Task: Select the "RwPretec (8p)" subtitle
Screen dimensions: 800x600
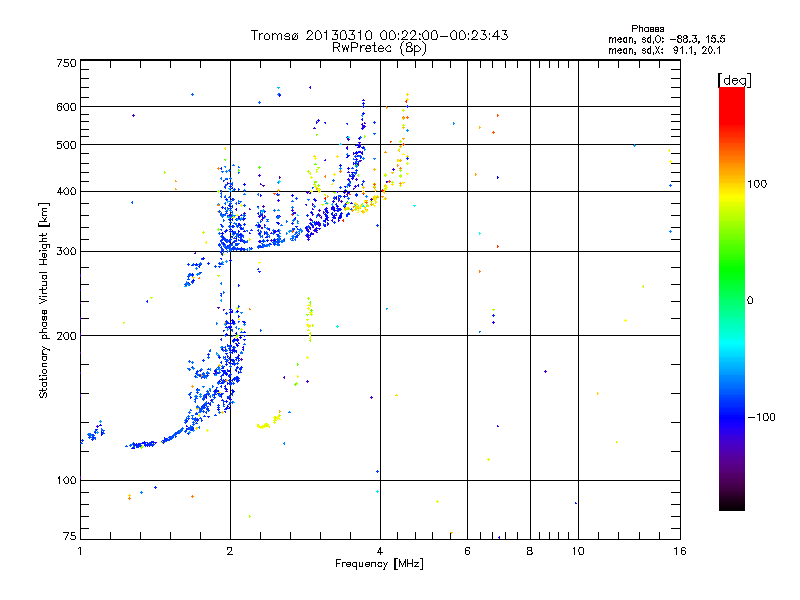Action: (379, 48)
